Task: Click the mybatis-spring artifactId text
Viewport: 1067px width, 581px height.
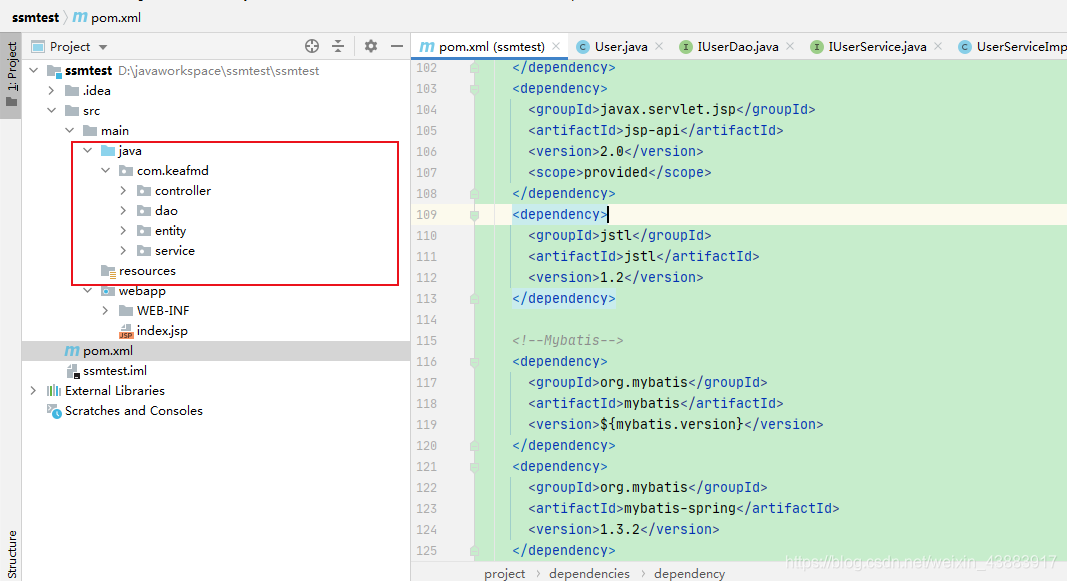Action: pyautogui.click(x=680, y=508)
